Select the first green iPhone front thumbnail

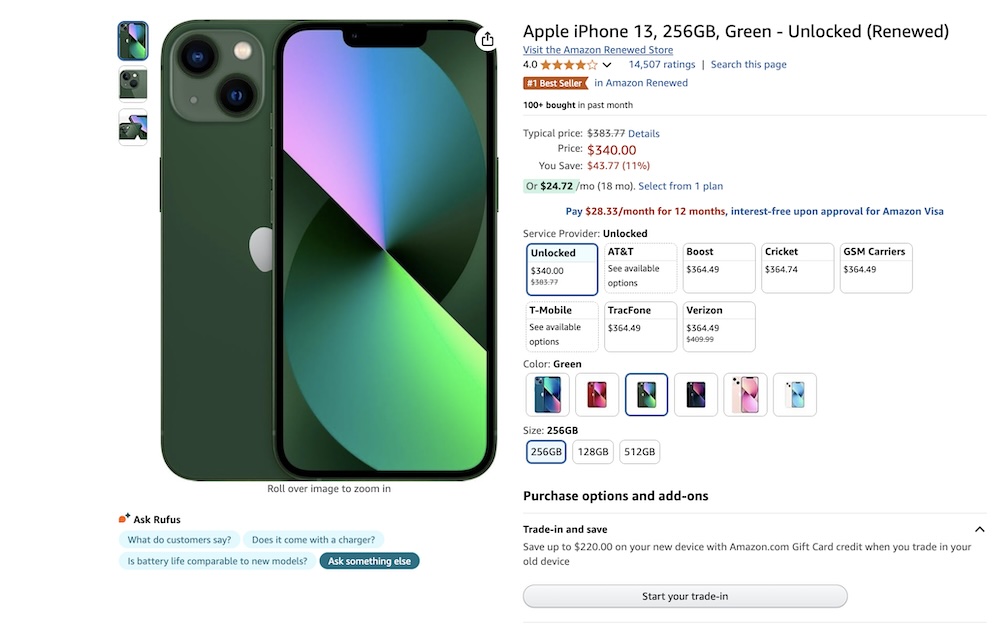click(x=133, y=41)
